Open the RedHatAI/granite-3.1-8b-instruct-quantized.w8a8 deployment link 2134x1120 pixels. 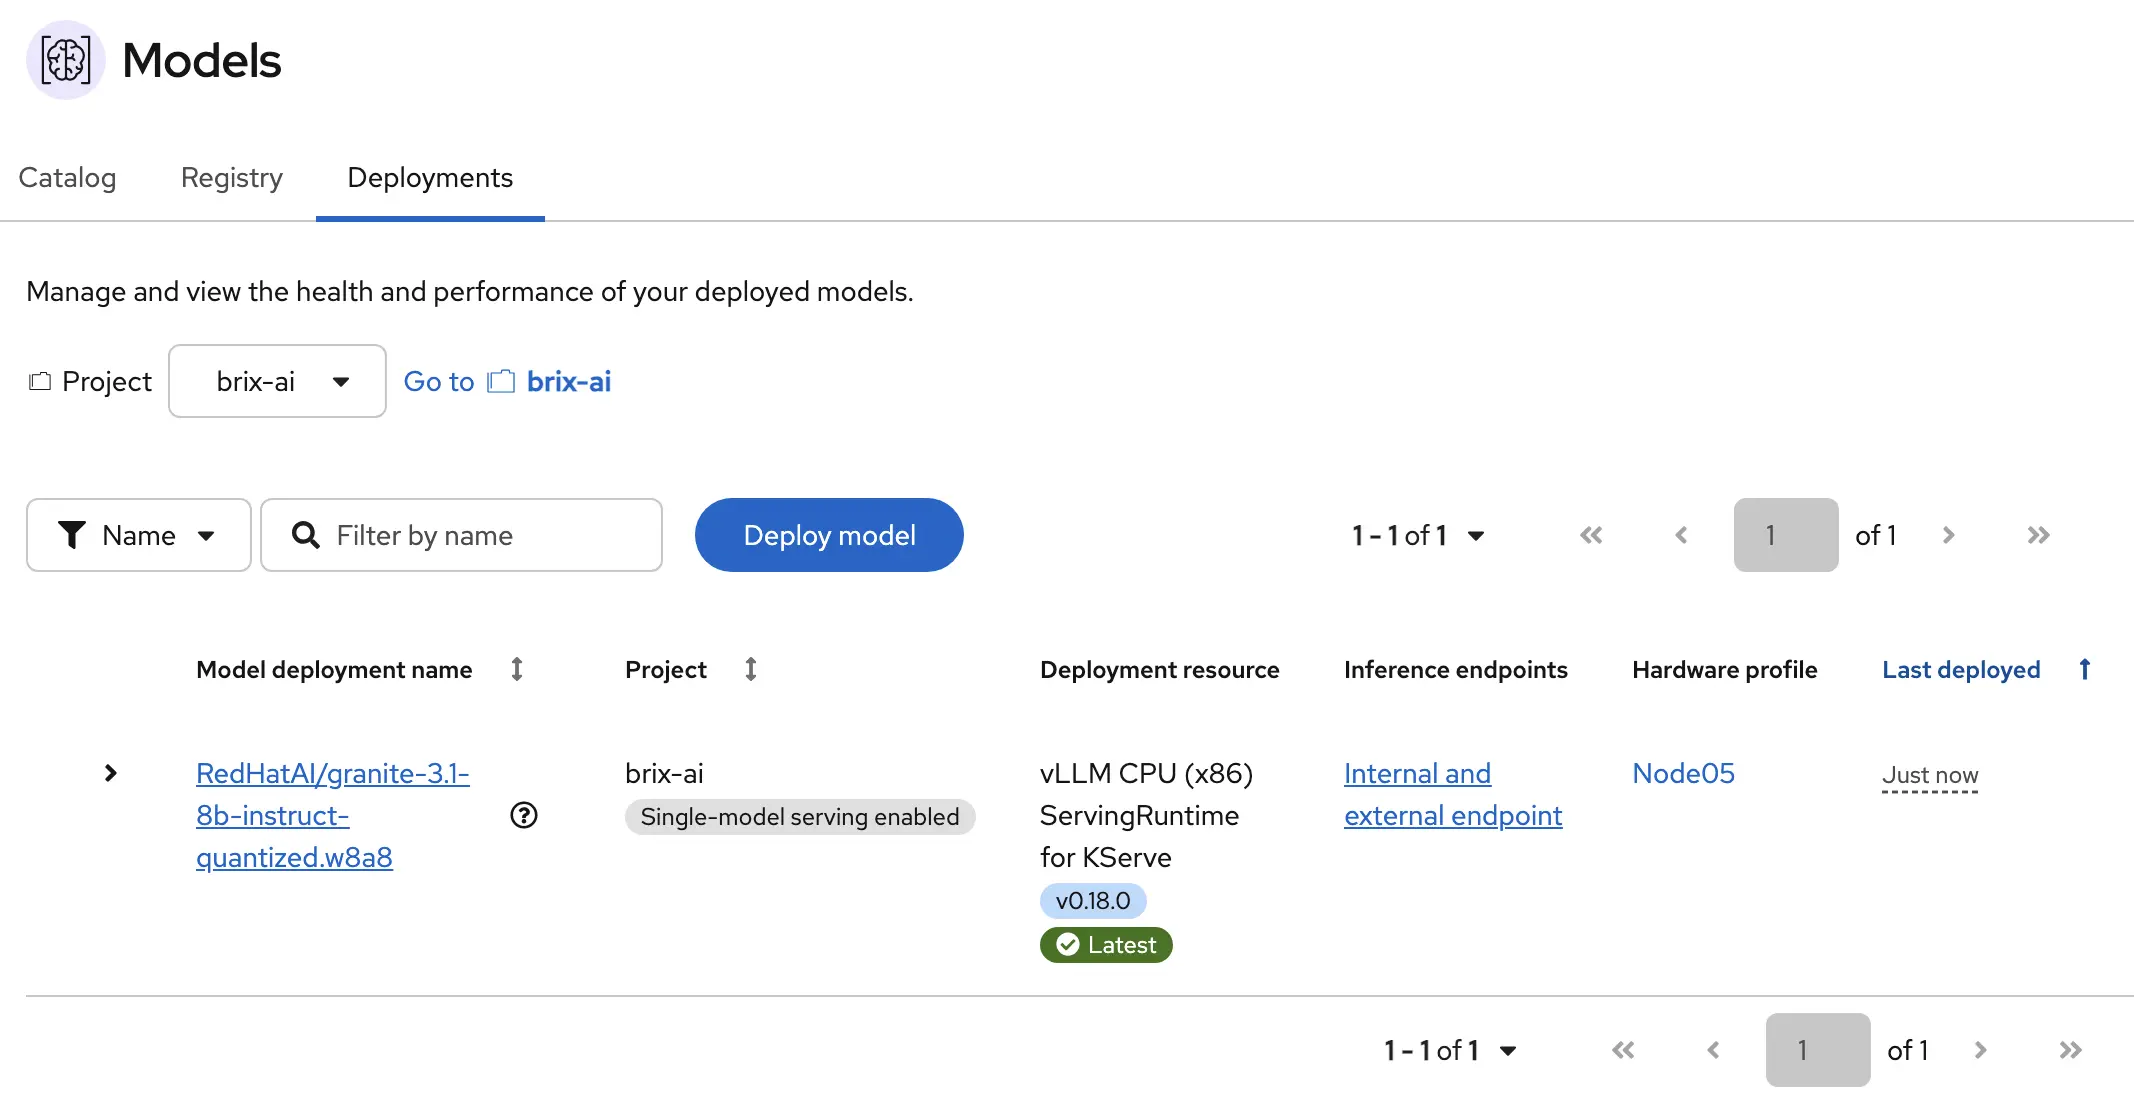click(333, 815)
